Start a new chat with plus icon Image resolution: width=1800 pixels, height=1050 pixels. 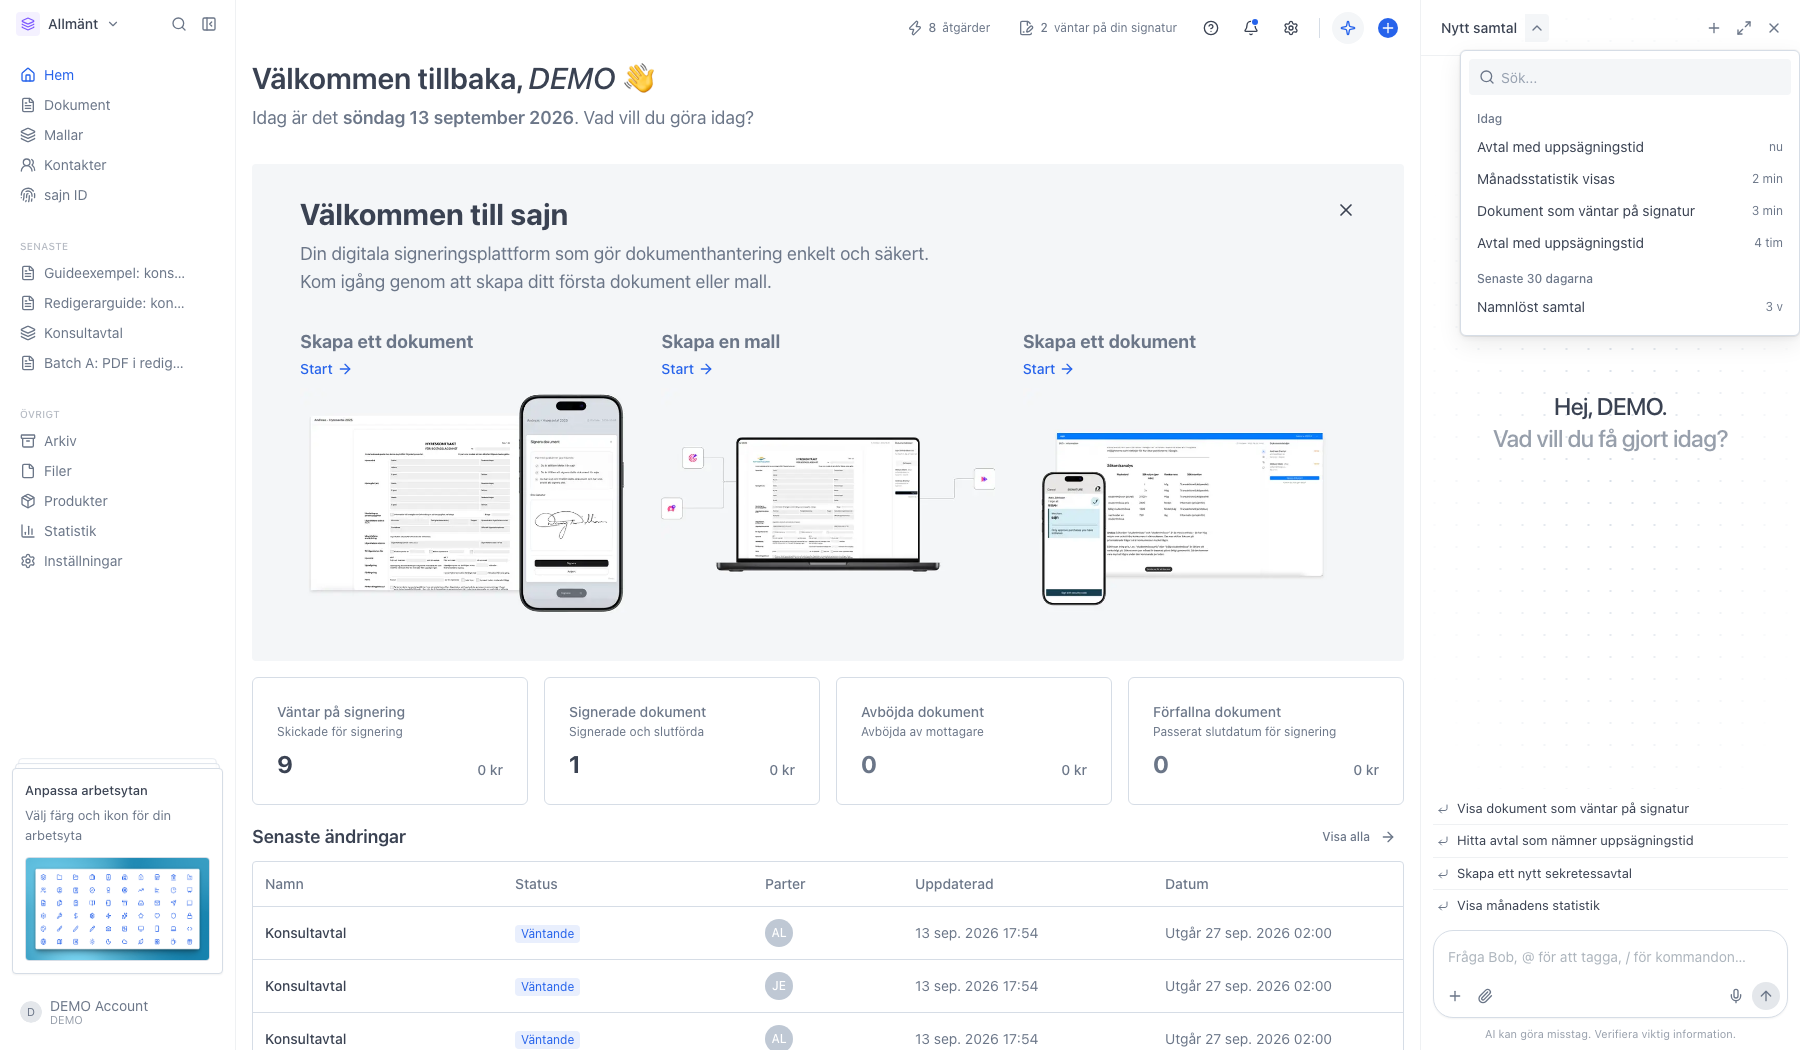pos(1714,28)
